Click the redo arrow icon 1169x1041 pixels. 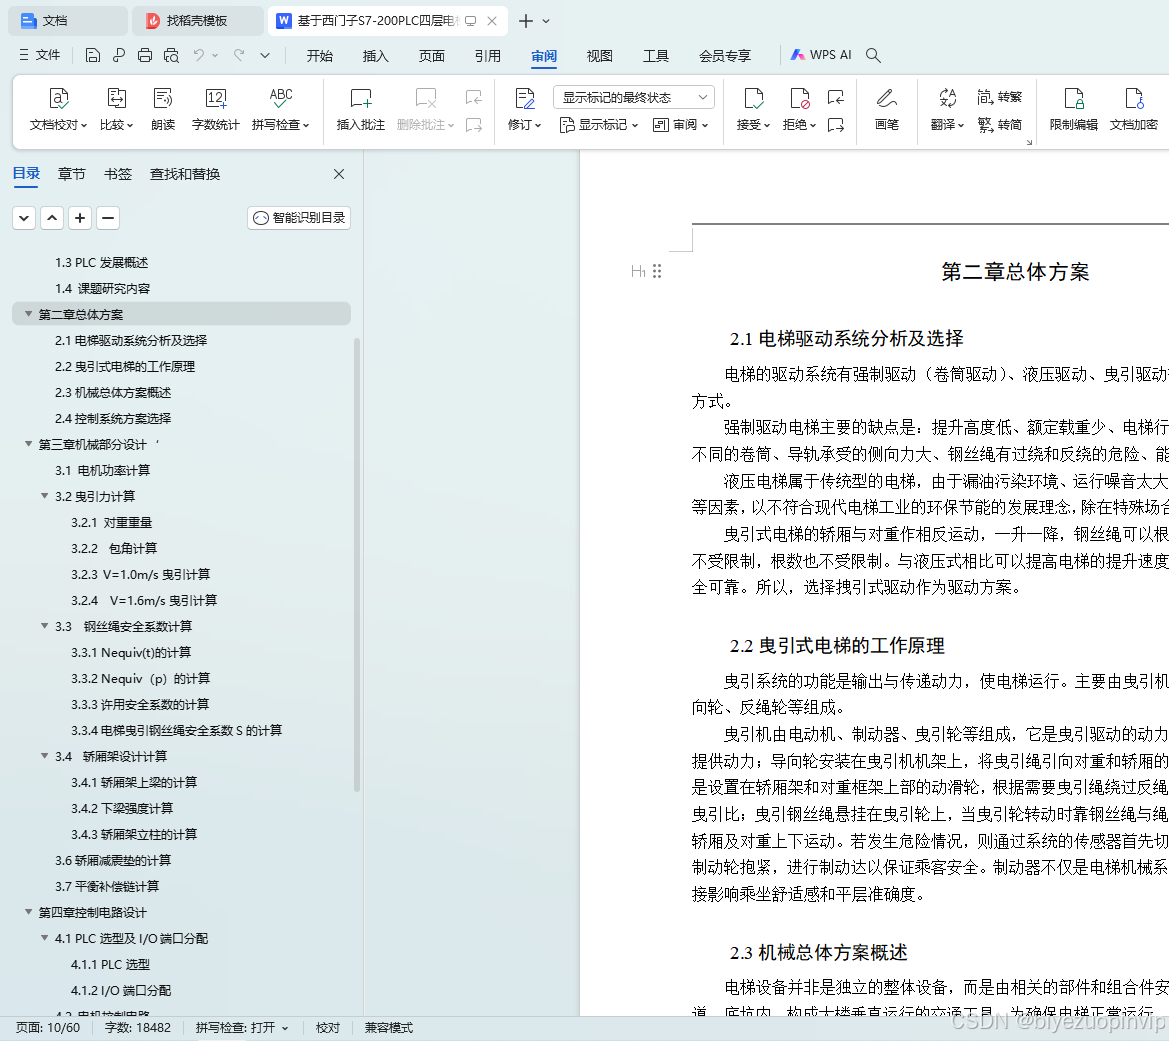pyautogui.click(x=239, y=55)
